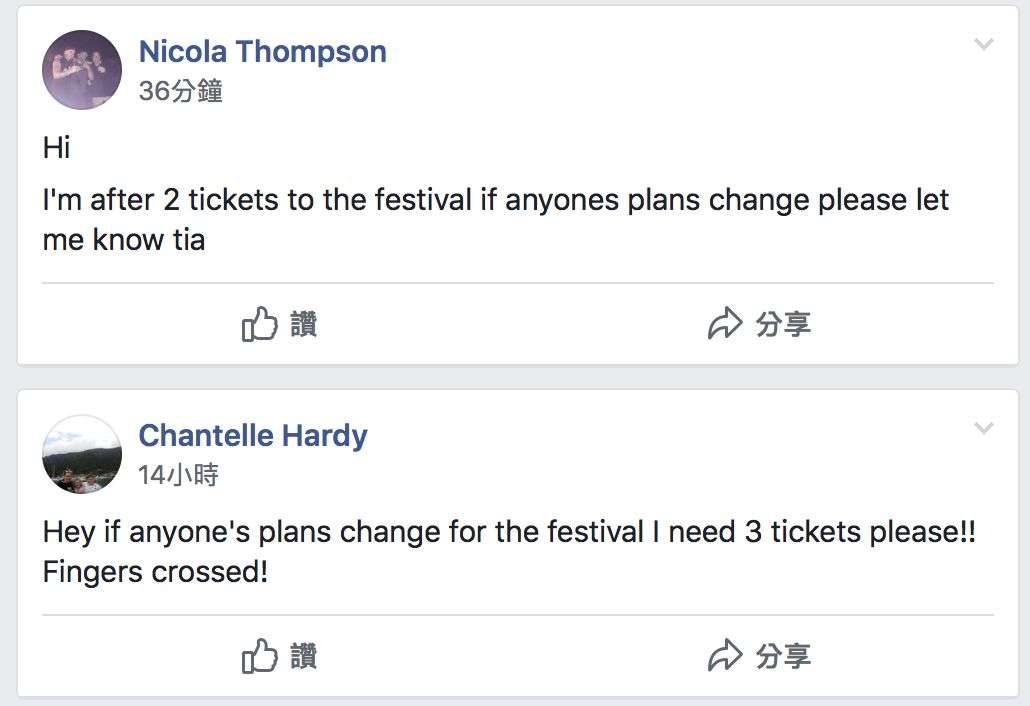Click the thumbs-up icon on Chantelle Hardy's post
The width and height of the screenshot is (1030, 706).
click(259, 655)
